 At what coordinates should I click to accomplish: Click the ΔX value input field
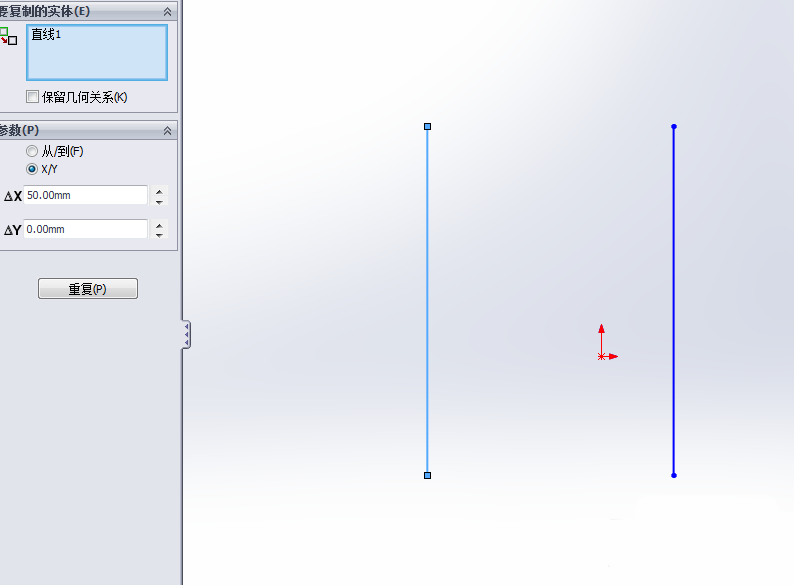click(86, 195)
